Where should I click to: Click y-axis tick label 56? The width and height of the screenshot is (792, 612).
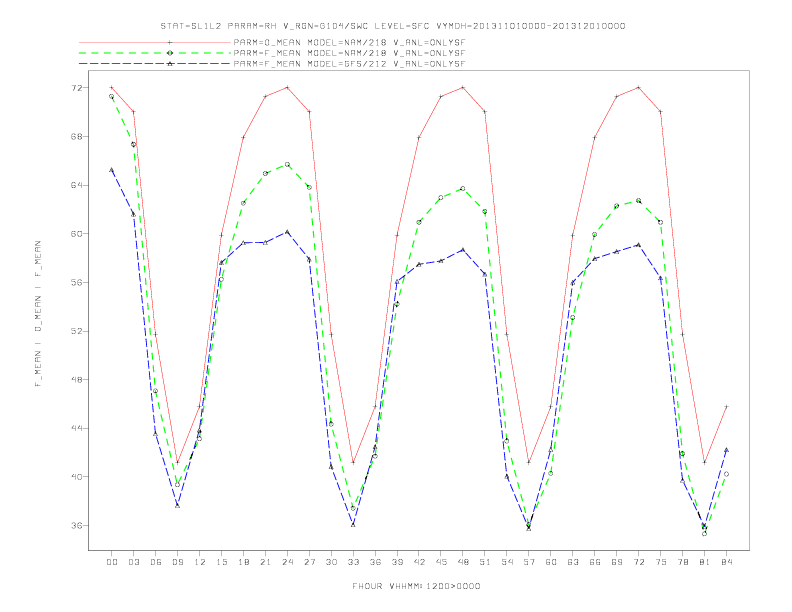coord(77,283)
